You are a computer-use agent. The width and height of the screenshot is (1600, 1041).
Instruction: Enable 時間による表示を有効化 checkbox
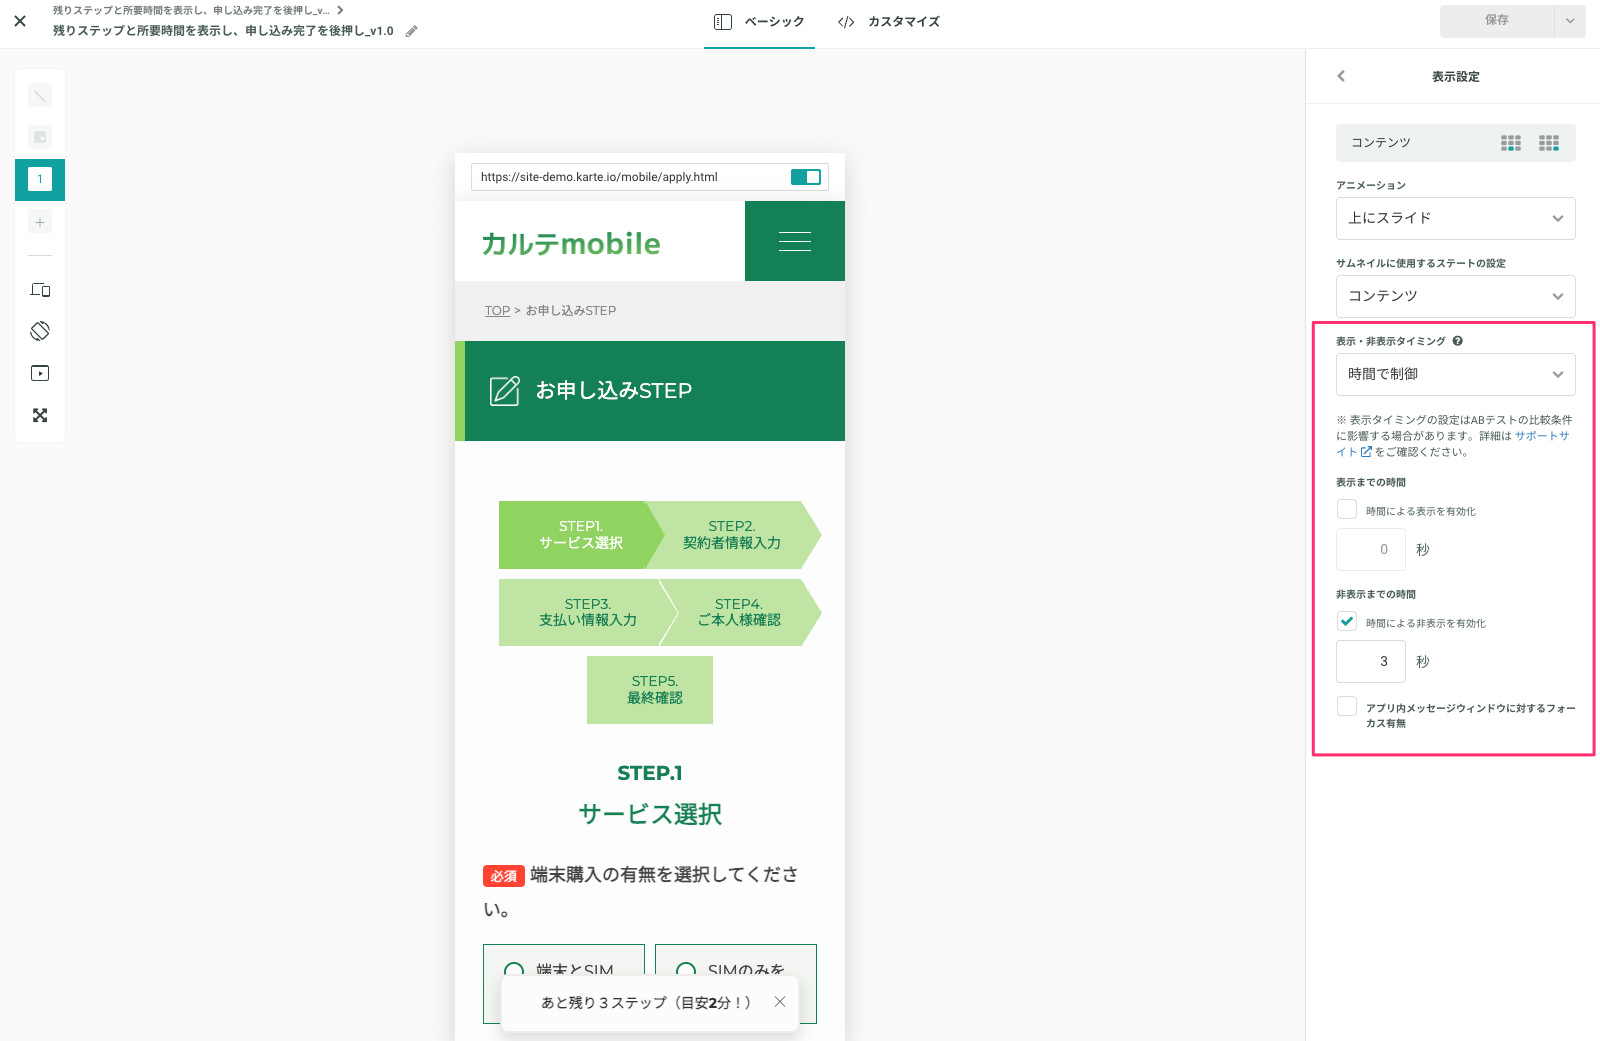tap(1347, 510)
